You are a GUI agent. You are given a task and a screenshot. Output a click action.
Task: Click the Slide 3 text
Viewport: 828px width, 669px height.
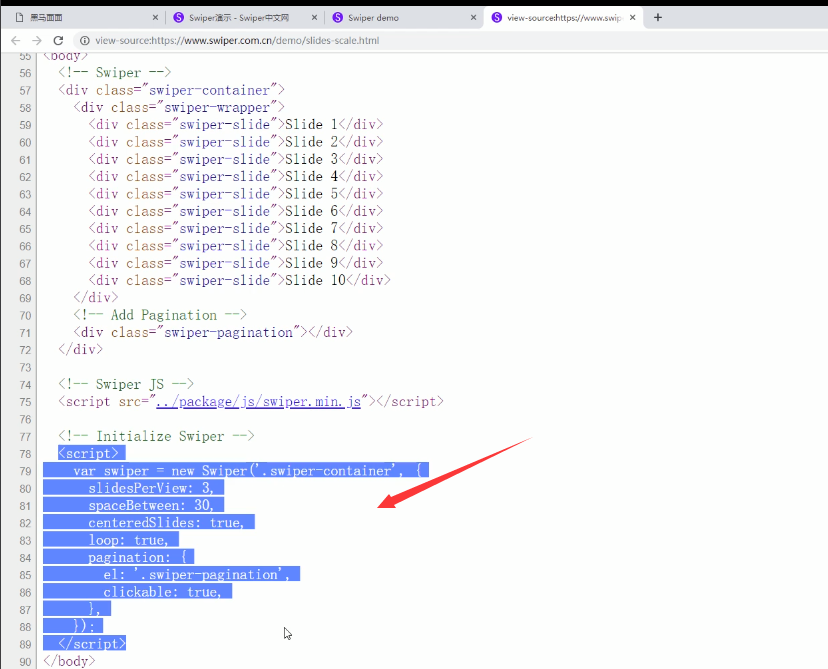click(312, 159)
